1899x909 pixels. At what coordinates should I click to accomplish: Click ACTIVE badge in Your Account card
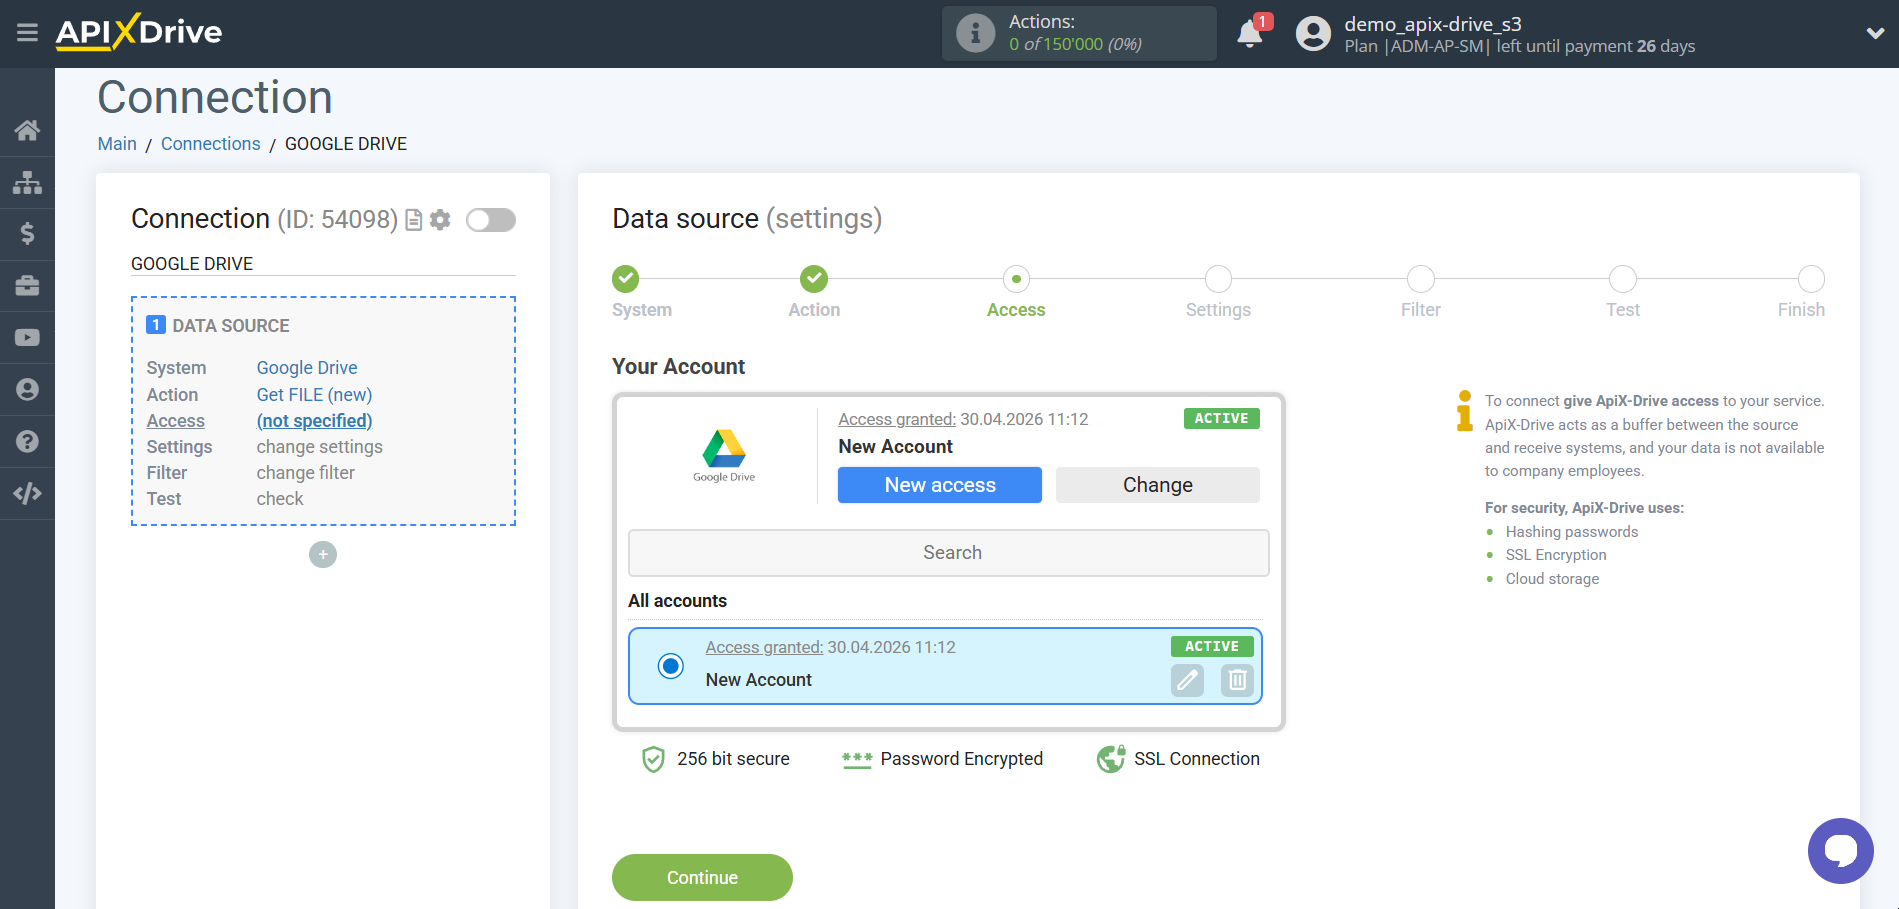(1221, 418)
